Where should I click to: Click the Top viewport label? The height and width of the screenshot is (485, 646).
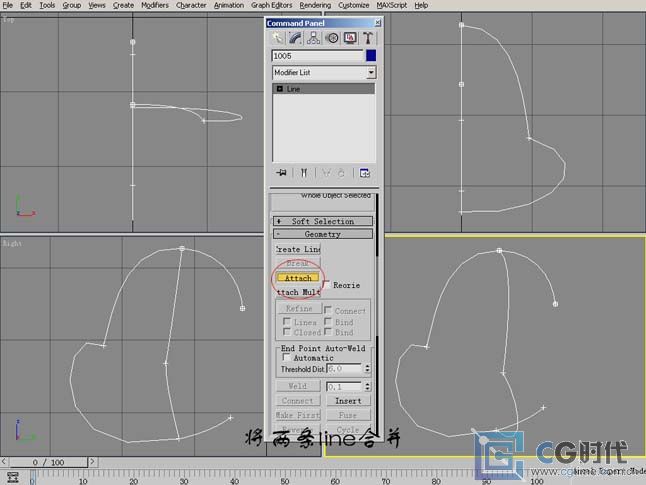pyautogui.click(x=7, y=19)
